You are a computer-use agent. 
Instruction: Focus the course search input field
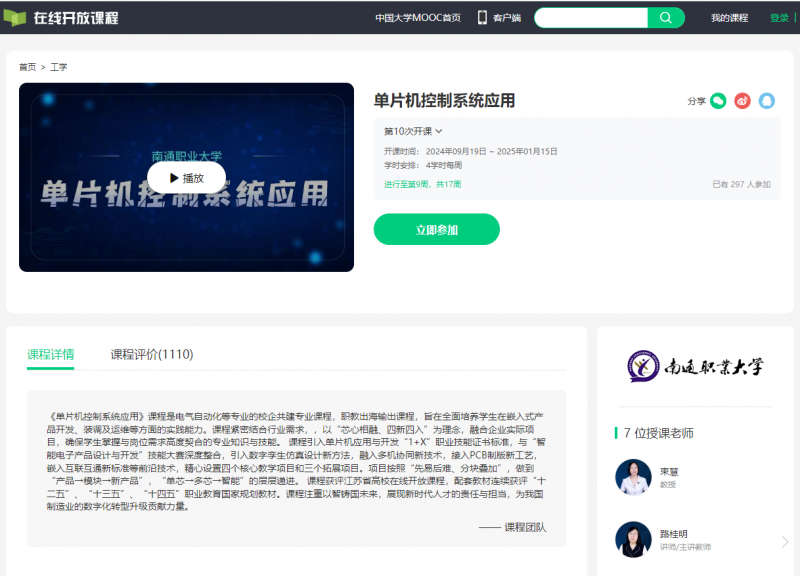pyautogui.click(x=591, y=18)
